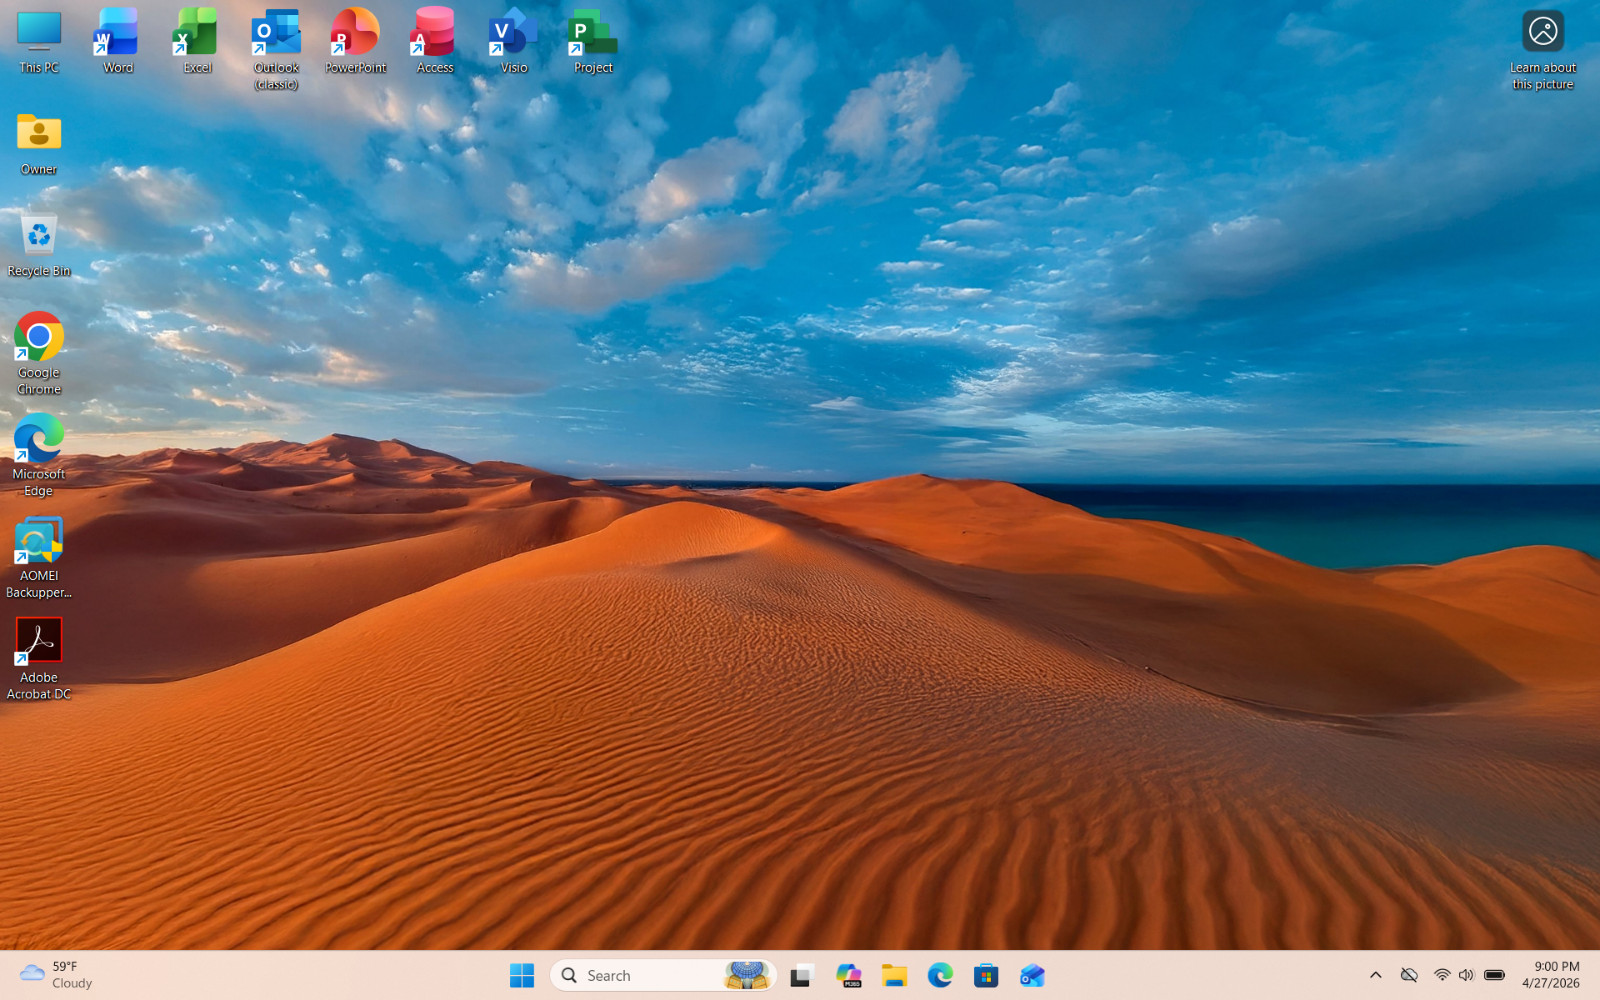This screenshot has height=1000, width=1600.
Task: Select the Adobe Acrobat DC icon
Action: (x=39, y=659)
